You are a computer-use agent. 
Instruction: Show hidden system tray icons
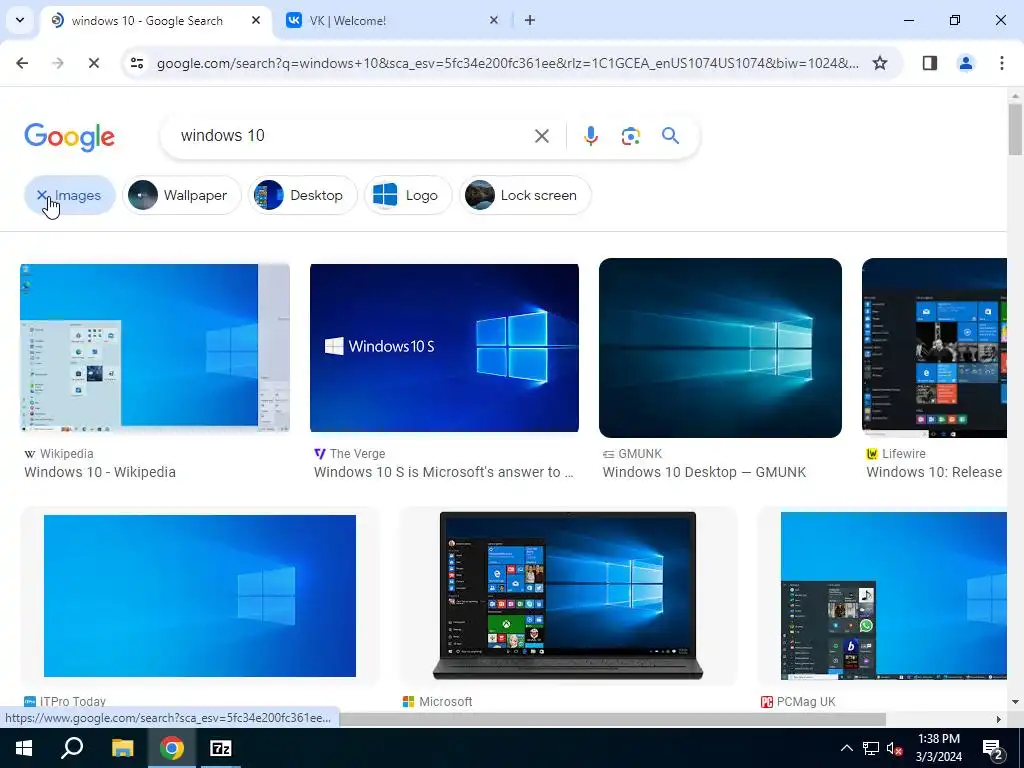(846, 748)
